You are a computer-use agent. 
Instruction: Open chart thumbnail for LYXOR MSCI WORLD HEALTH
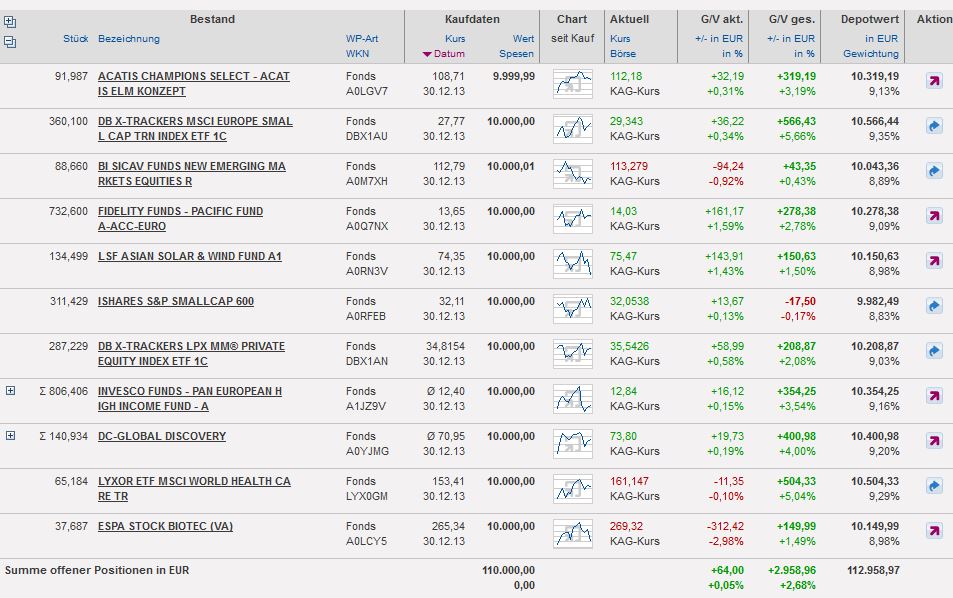[x=573, y=489]
